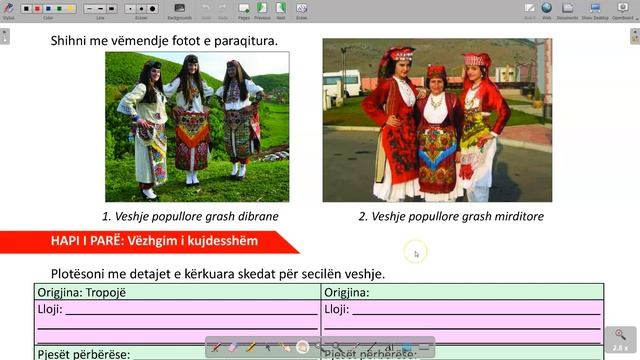The image size is (640, 360).
Task: Click the Redo arrow
Action: coord(222,8)
